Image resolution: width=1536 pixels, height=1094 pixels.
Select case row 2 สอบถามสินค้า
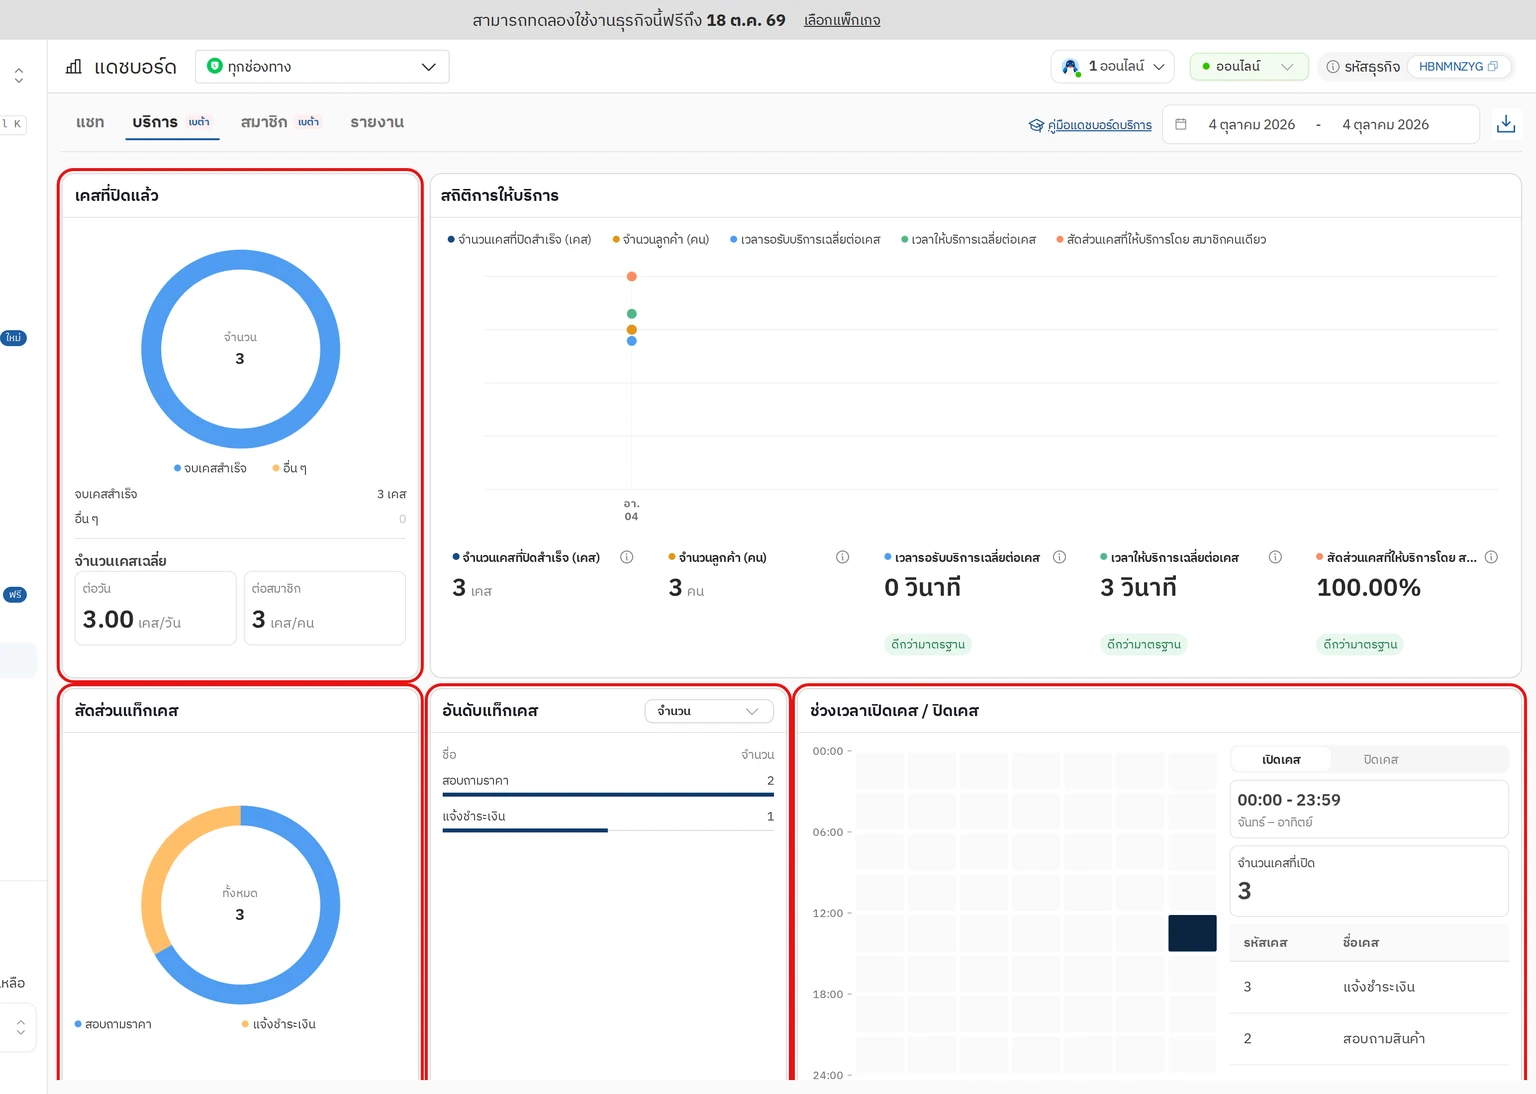pyautogui.click(x=1369, y=1039)
